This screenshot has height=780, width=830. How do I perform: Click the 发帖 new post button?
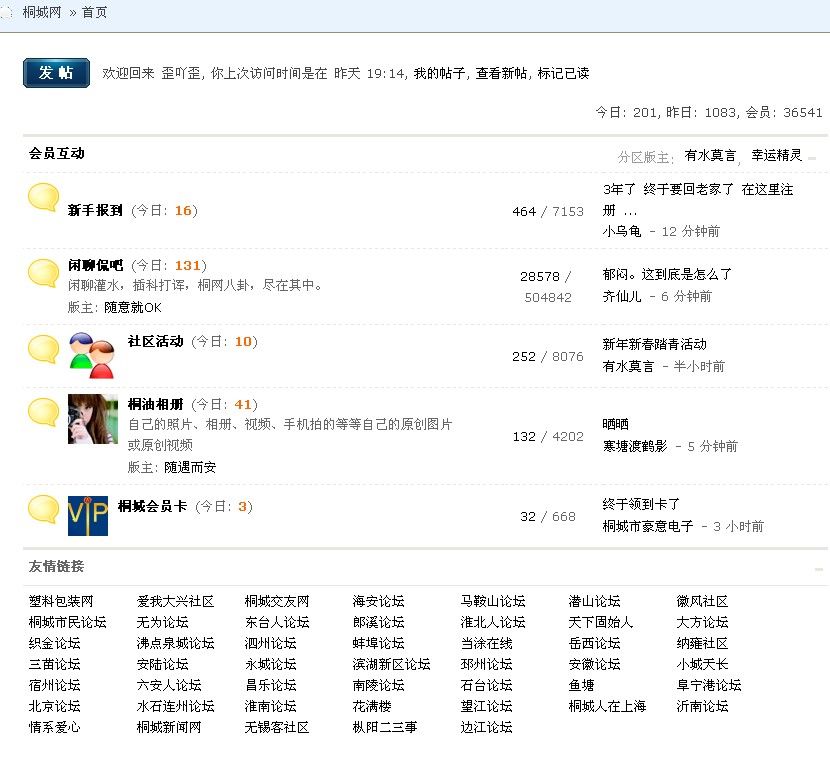[x=56, y=73]
